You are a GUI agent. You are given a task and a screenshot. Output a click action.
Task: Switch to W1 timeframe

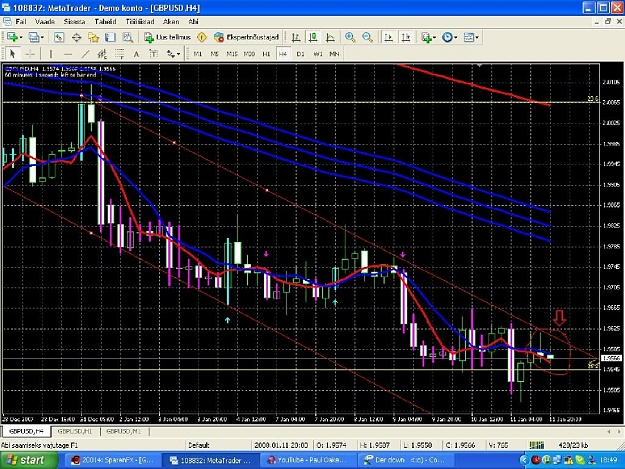318,54
